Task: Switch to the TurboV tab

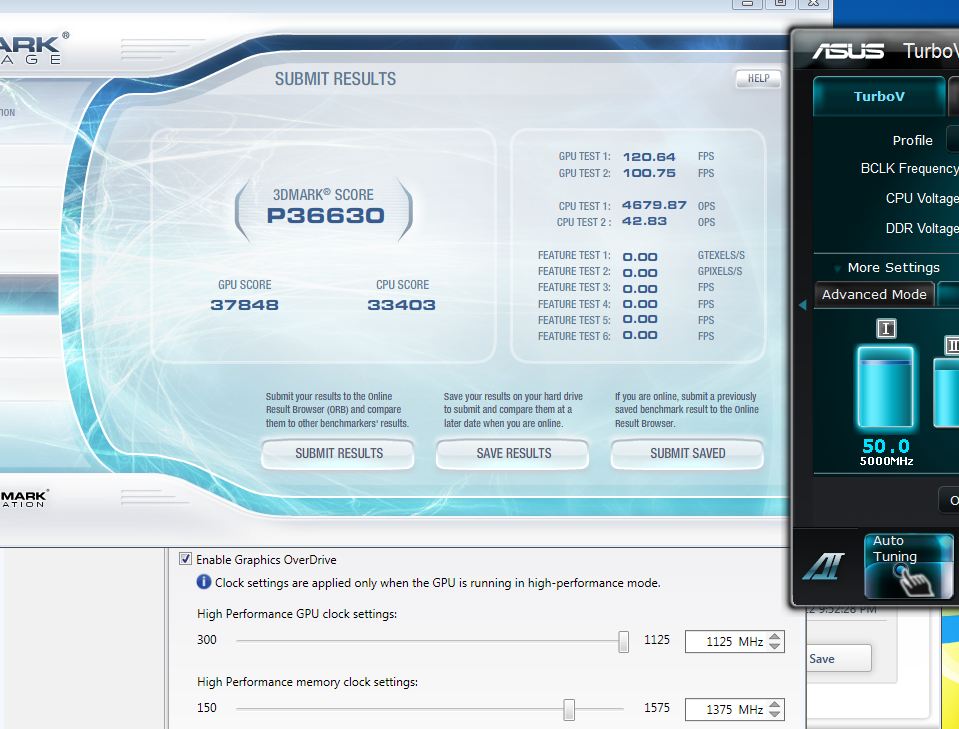Action: coord(879,97)
